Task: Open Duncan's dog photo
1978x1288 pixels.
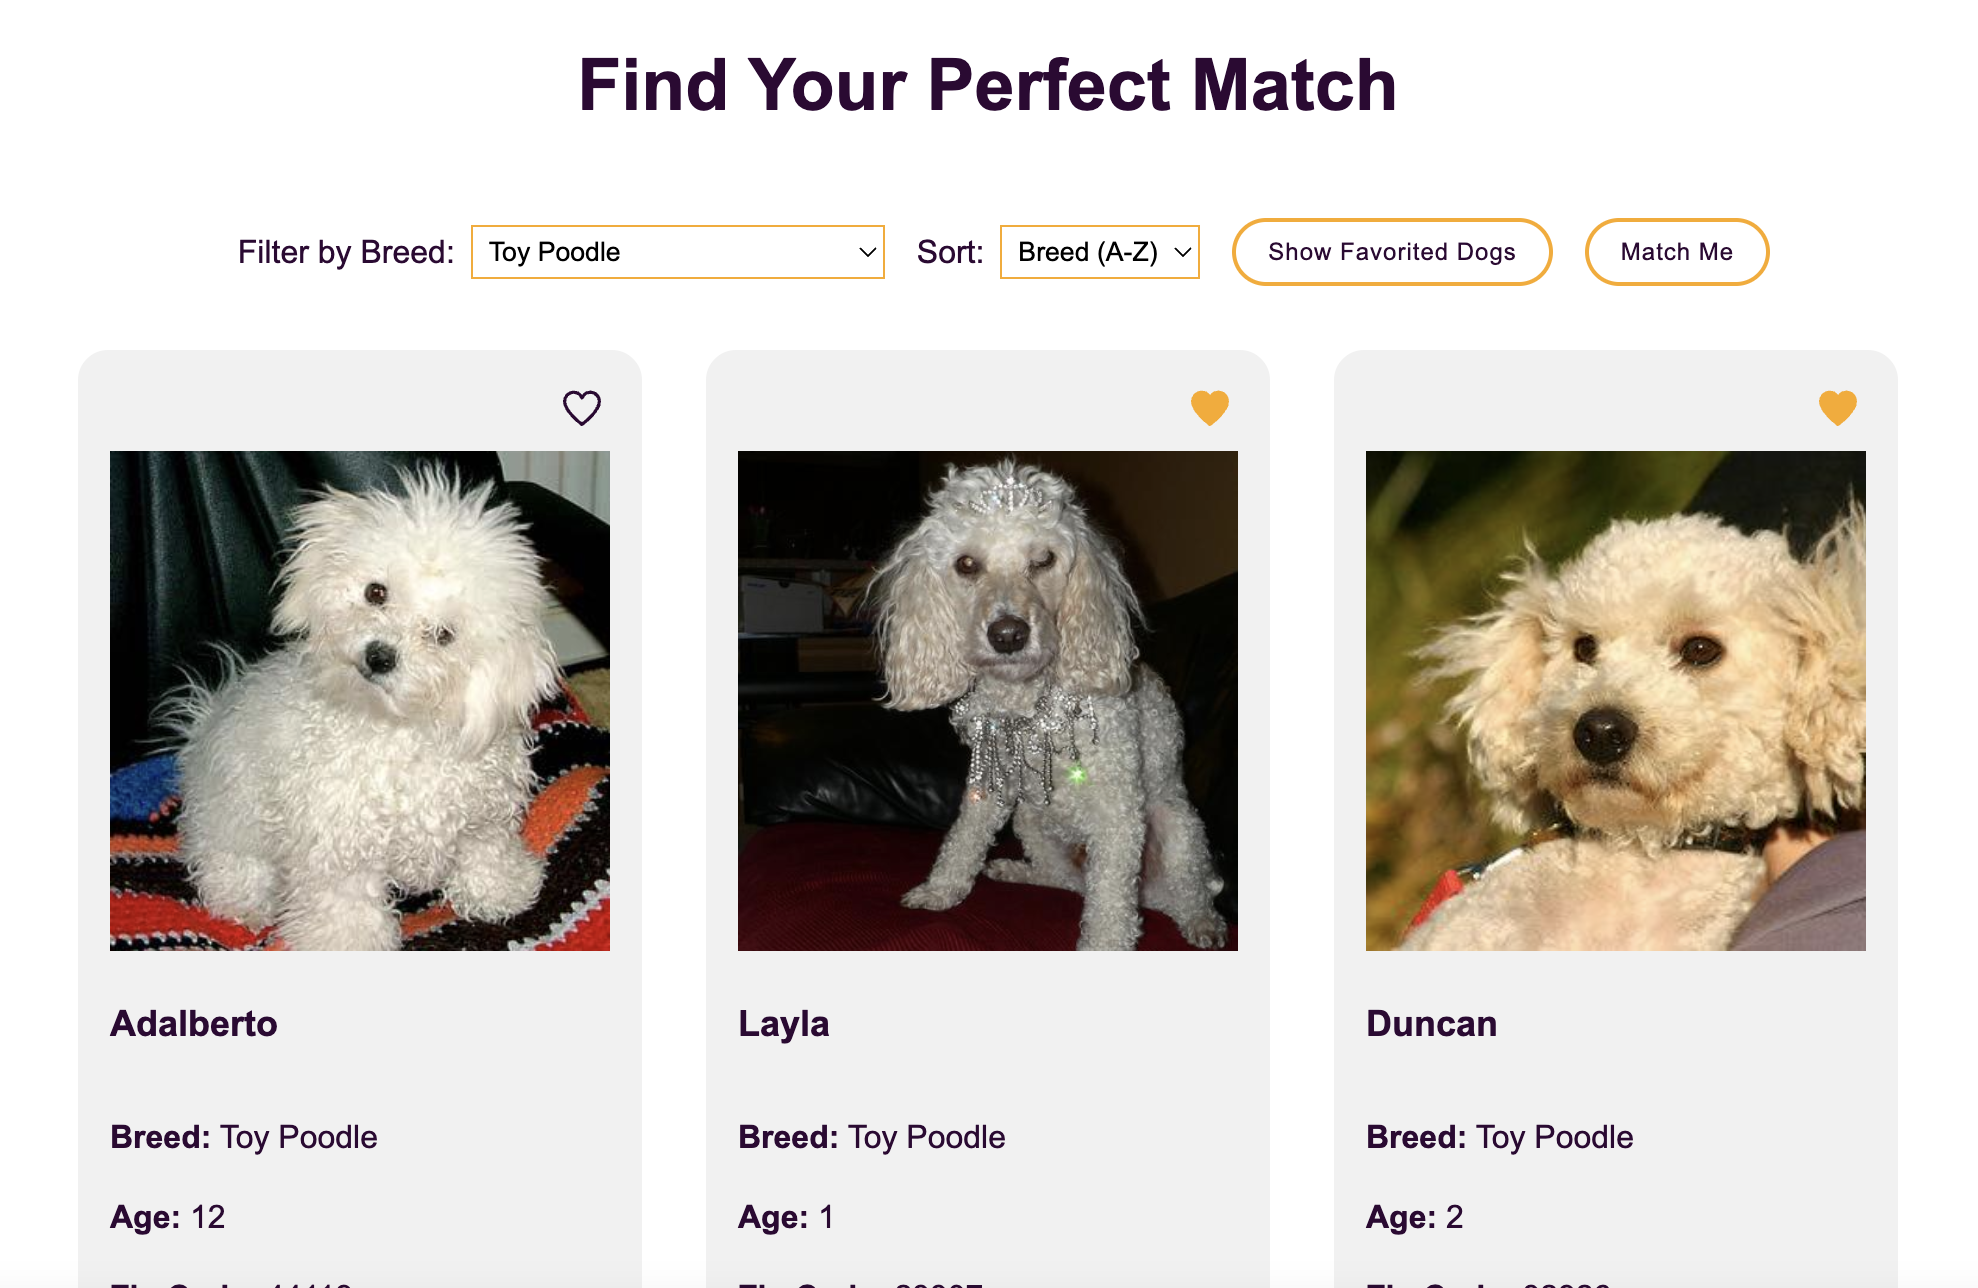Action: 1616,701
